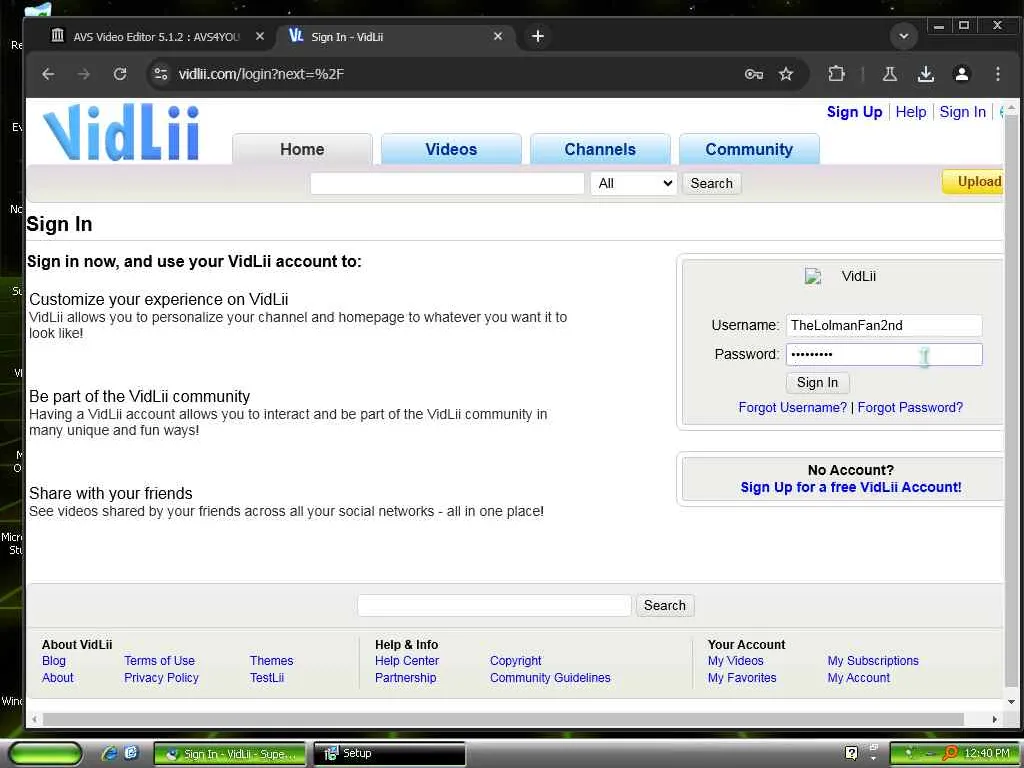Open the browser extensions puzzle icon
1024x768 pixels.
836,74
